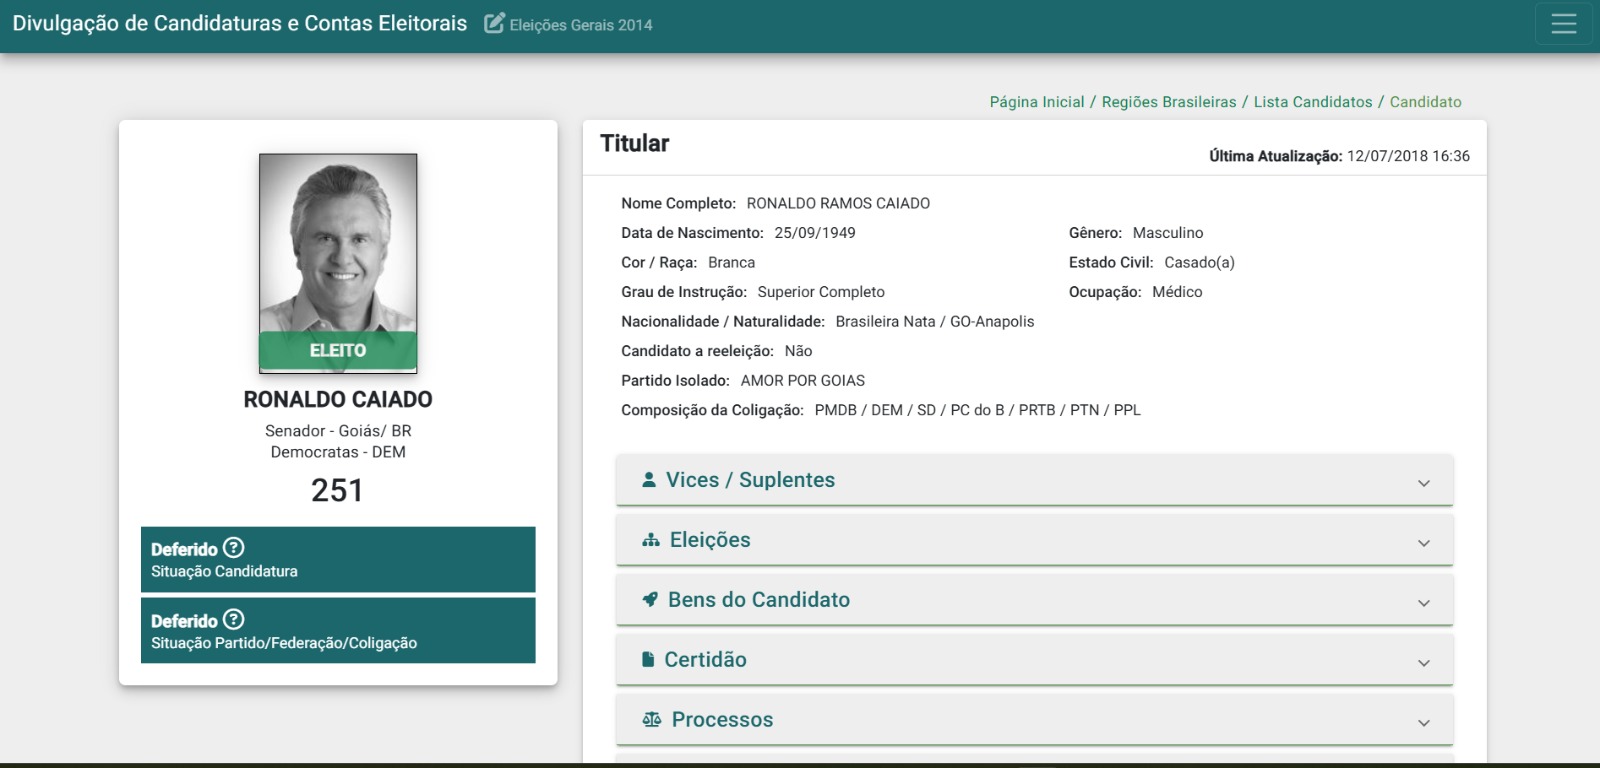This screenshot has width=1600, height=768.
Task: Go to Página Inicial breadcrumb
Action: pyautogui.click(x=1037, y=102)
